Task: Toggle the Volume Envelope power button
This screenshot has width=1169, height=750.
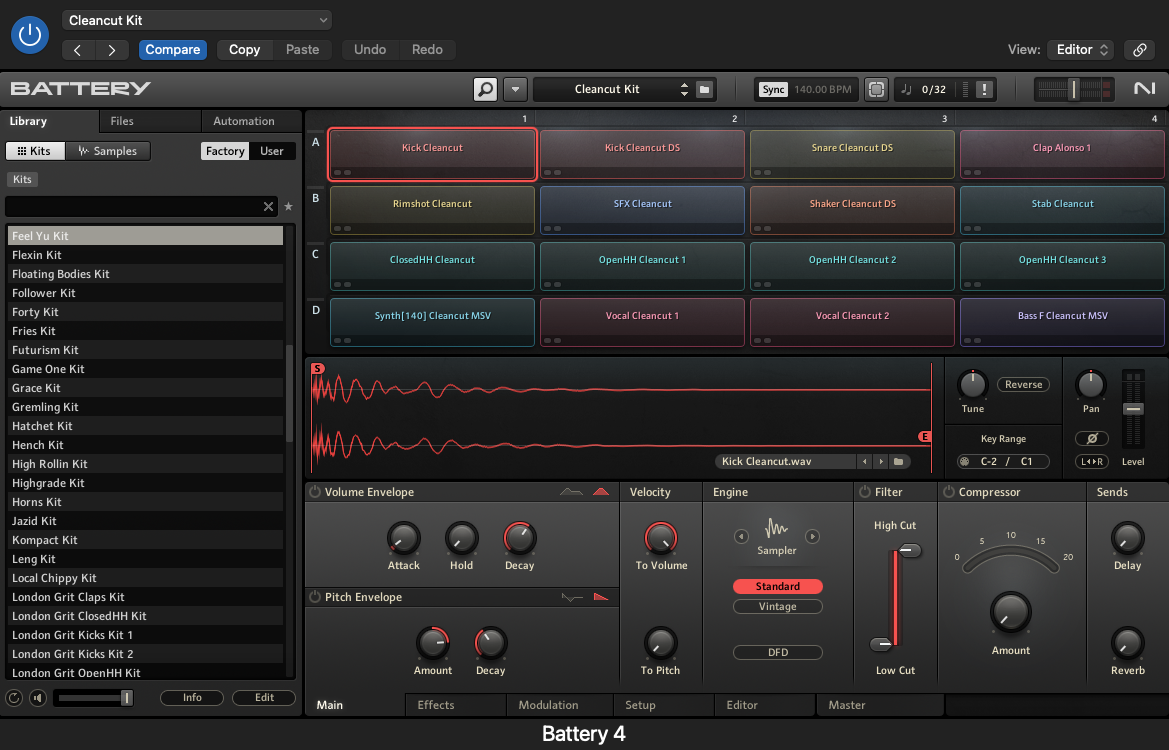Action: click(x=315, y=492)
